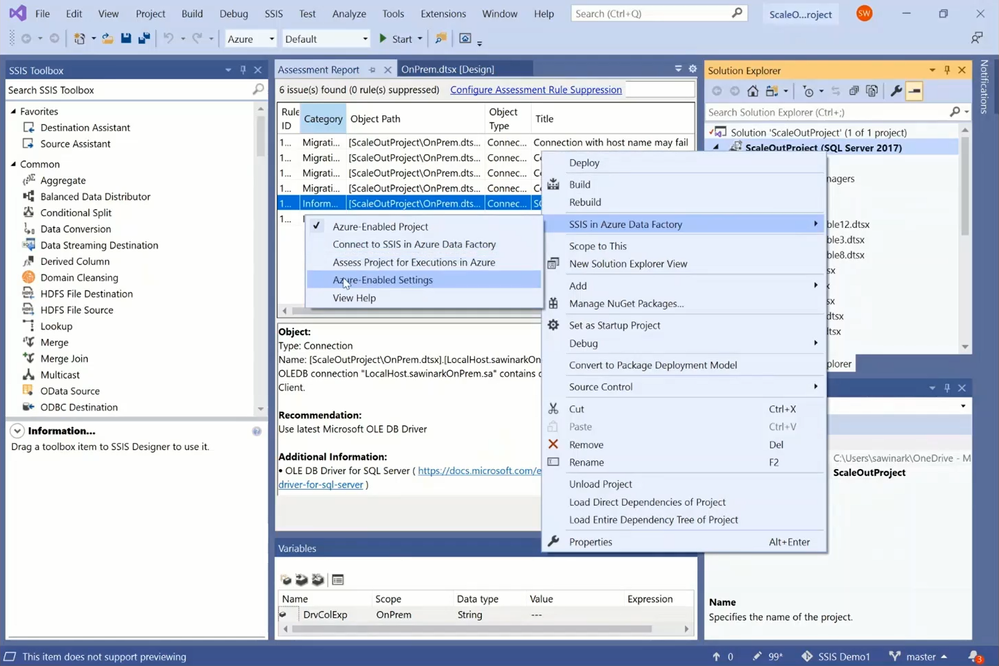Start debugging with the green Start arrow
Screen dimensions: 999x666
396,38
